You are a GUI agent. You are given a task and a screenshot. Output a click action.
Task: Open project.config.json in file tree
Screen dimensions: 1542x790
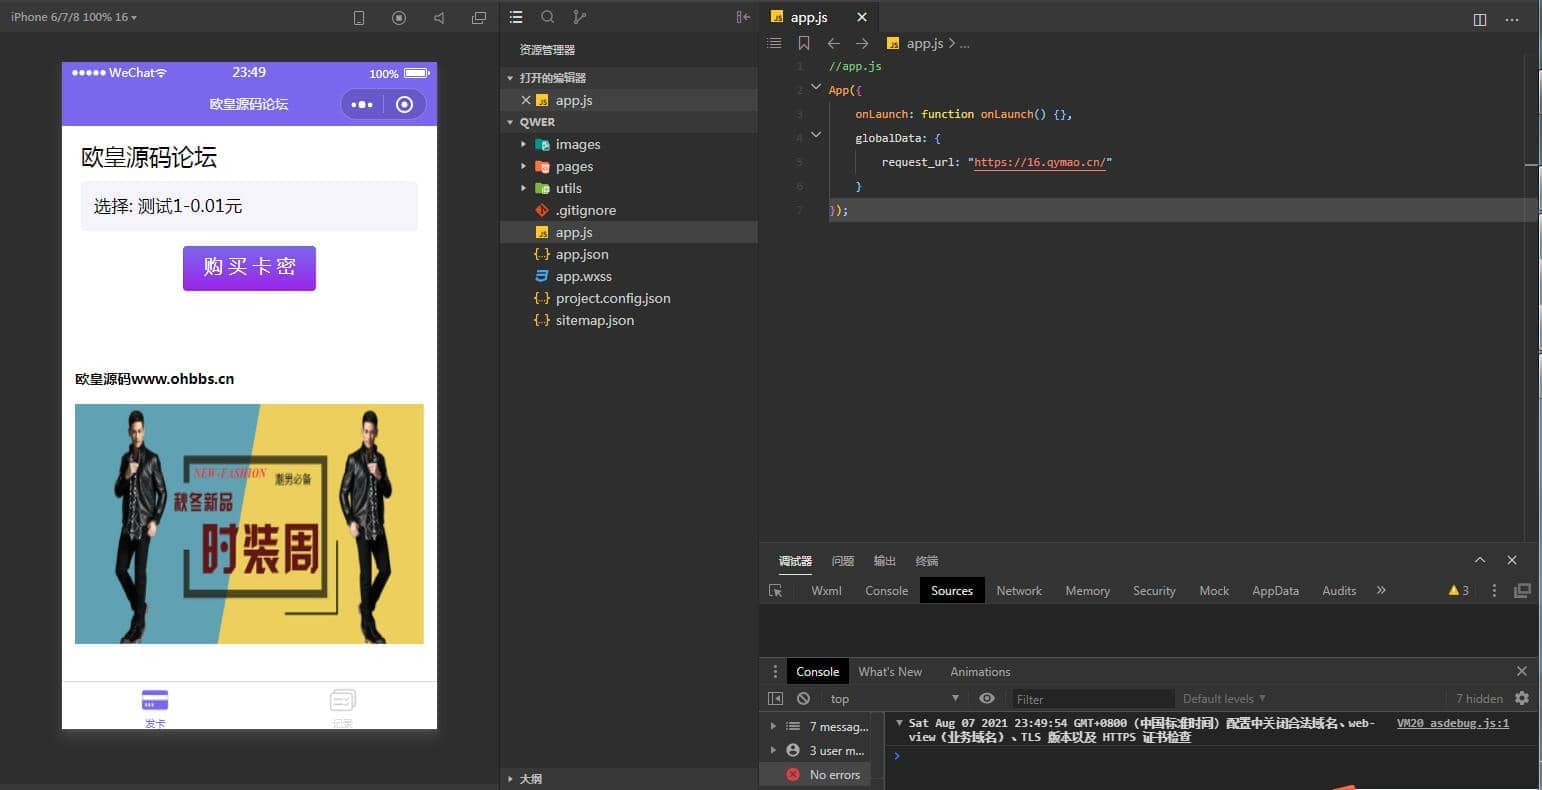pyautogui.click(x=612, y=298)
